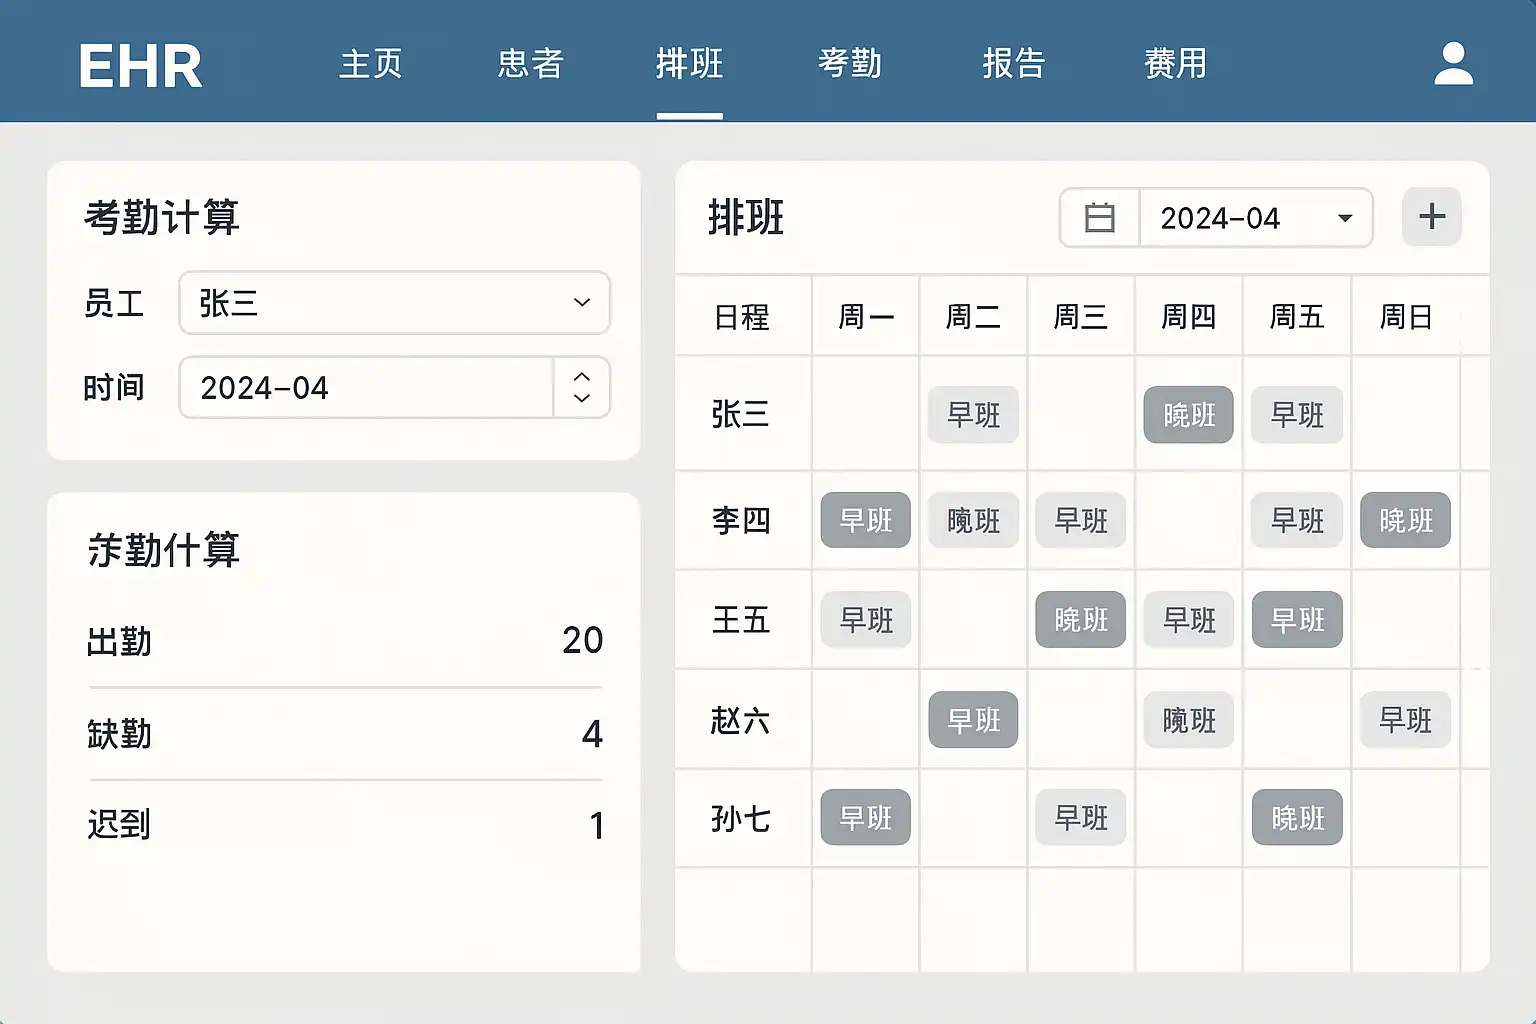Select the 费用 tab
Screen dimensions: 1536x1024
[x=1175, y=64]
